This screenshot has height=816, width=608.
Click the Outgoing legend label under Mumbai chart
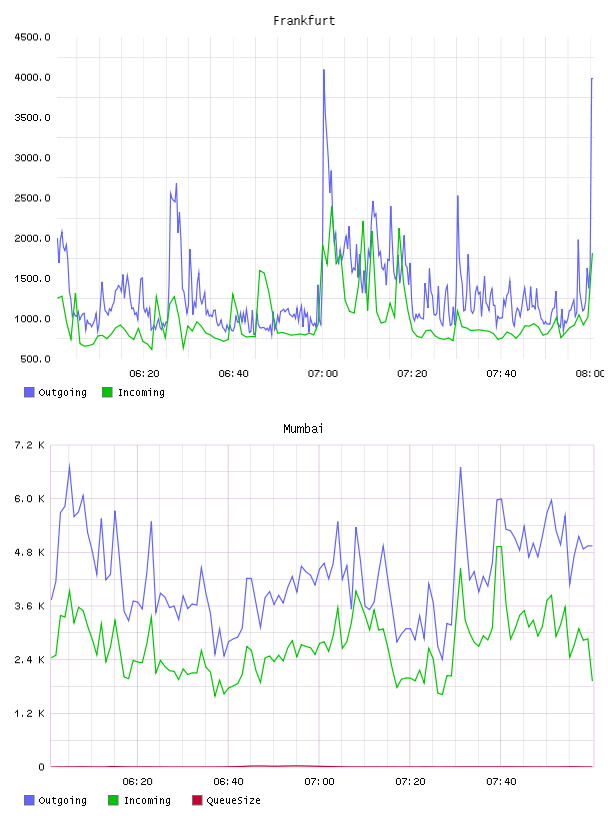pos(62,800)
